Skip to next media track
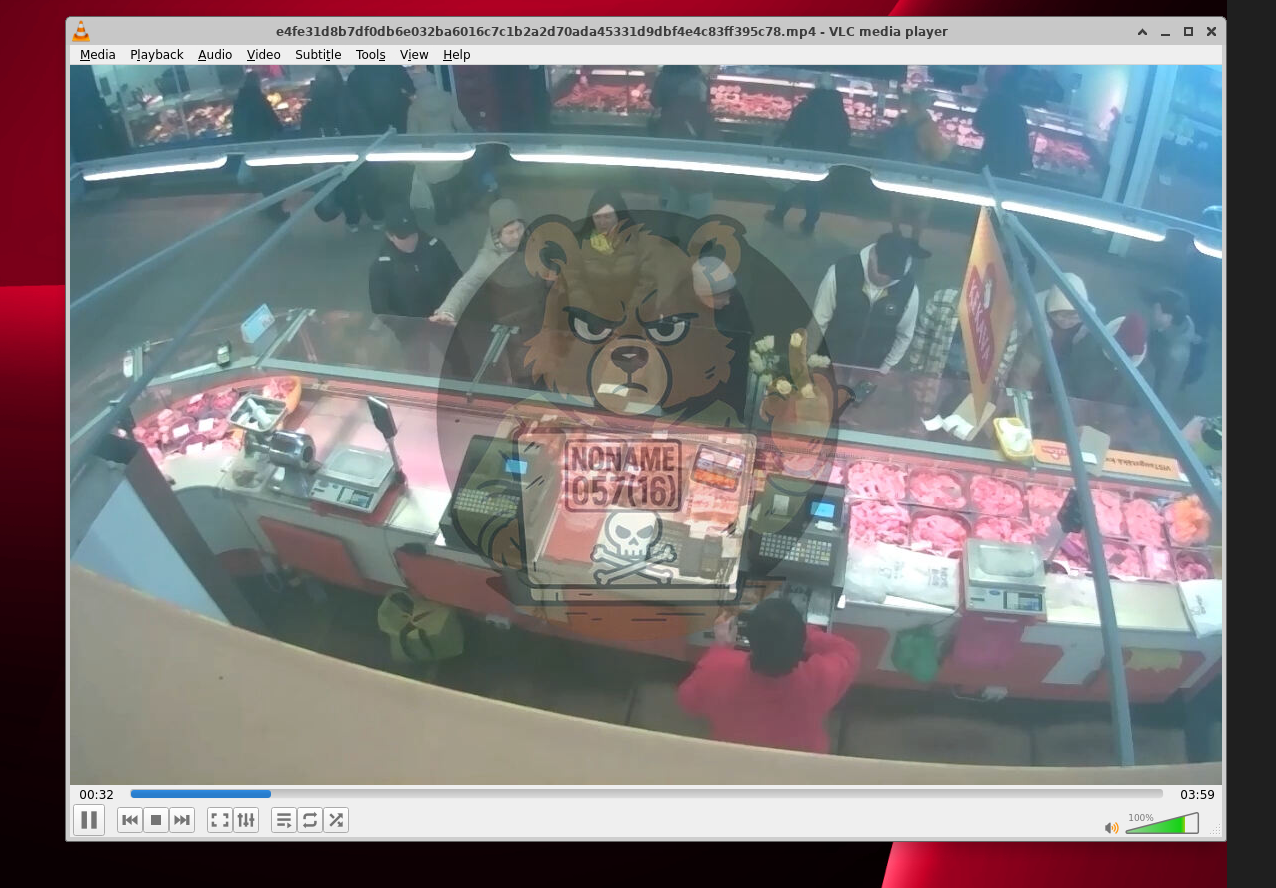Screen dimensions: 1276x888 (x=182, y=820)
